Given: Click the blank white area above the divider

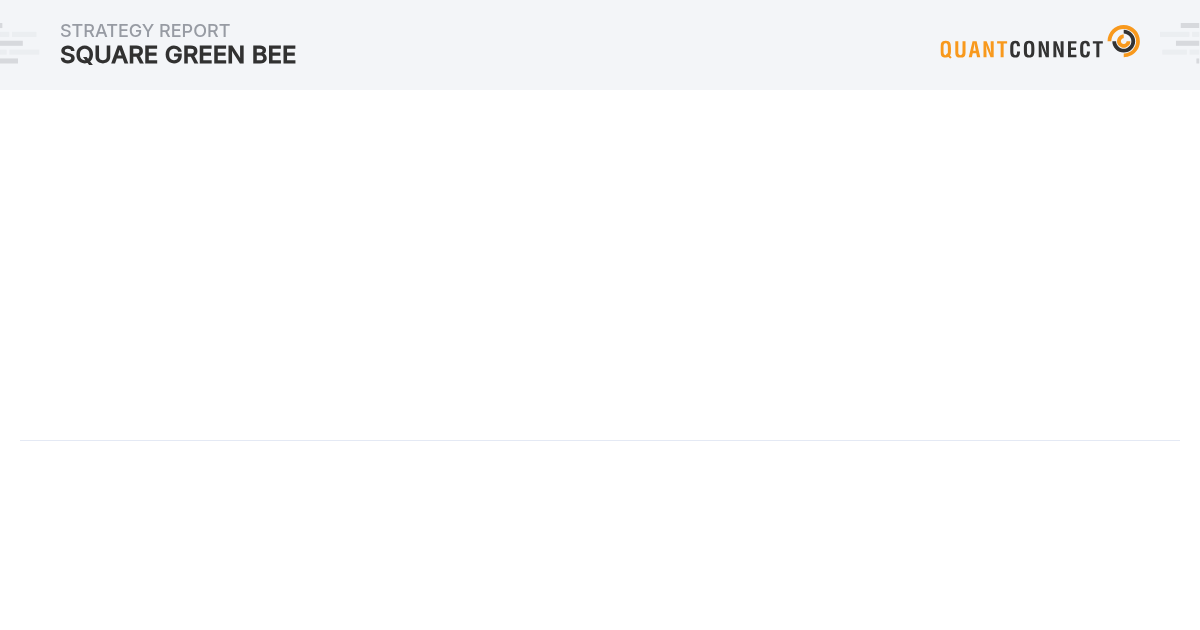Looking at the screenshot, I should pos(600,265).
